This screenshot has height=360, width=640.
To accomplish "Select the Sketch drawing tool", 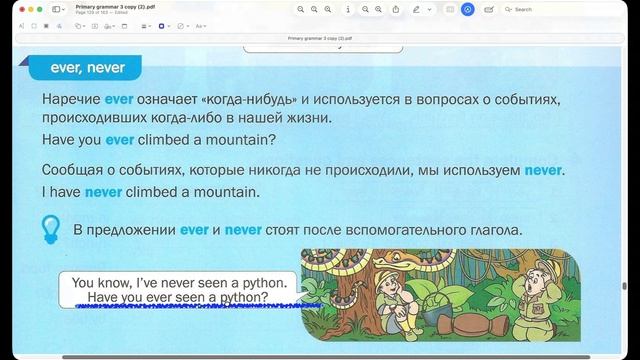I will click(x=60, y=26).
